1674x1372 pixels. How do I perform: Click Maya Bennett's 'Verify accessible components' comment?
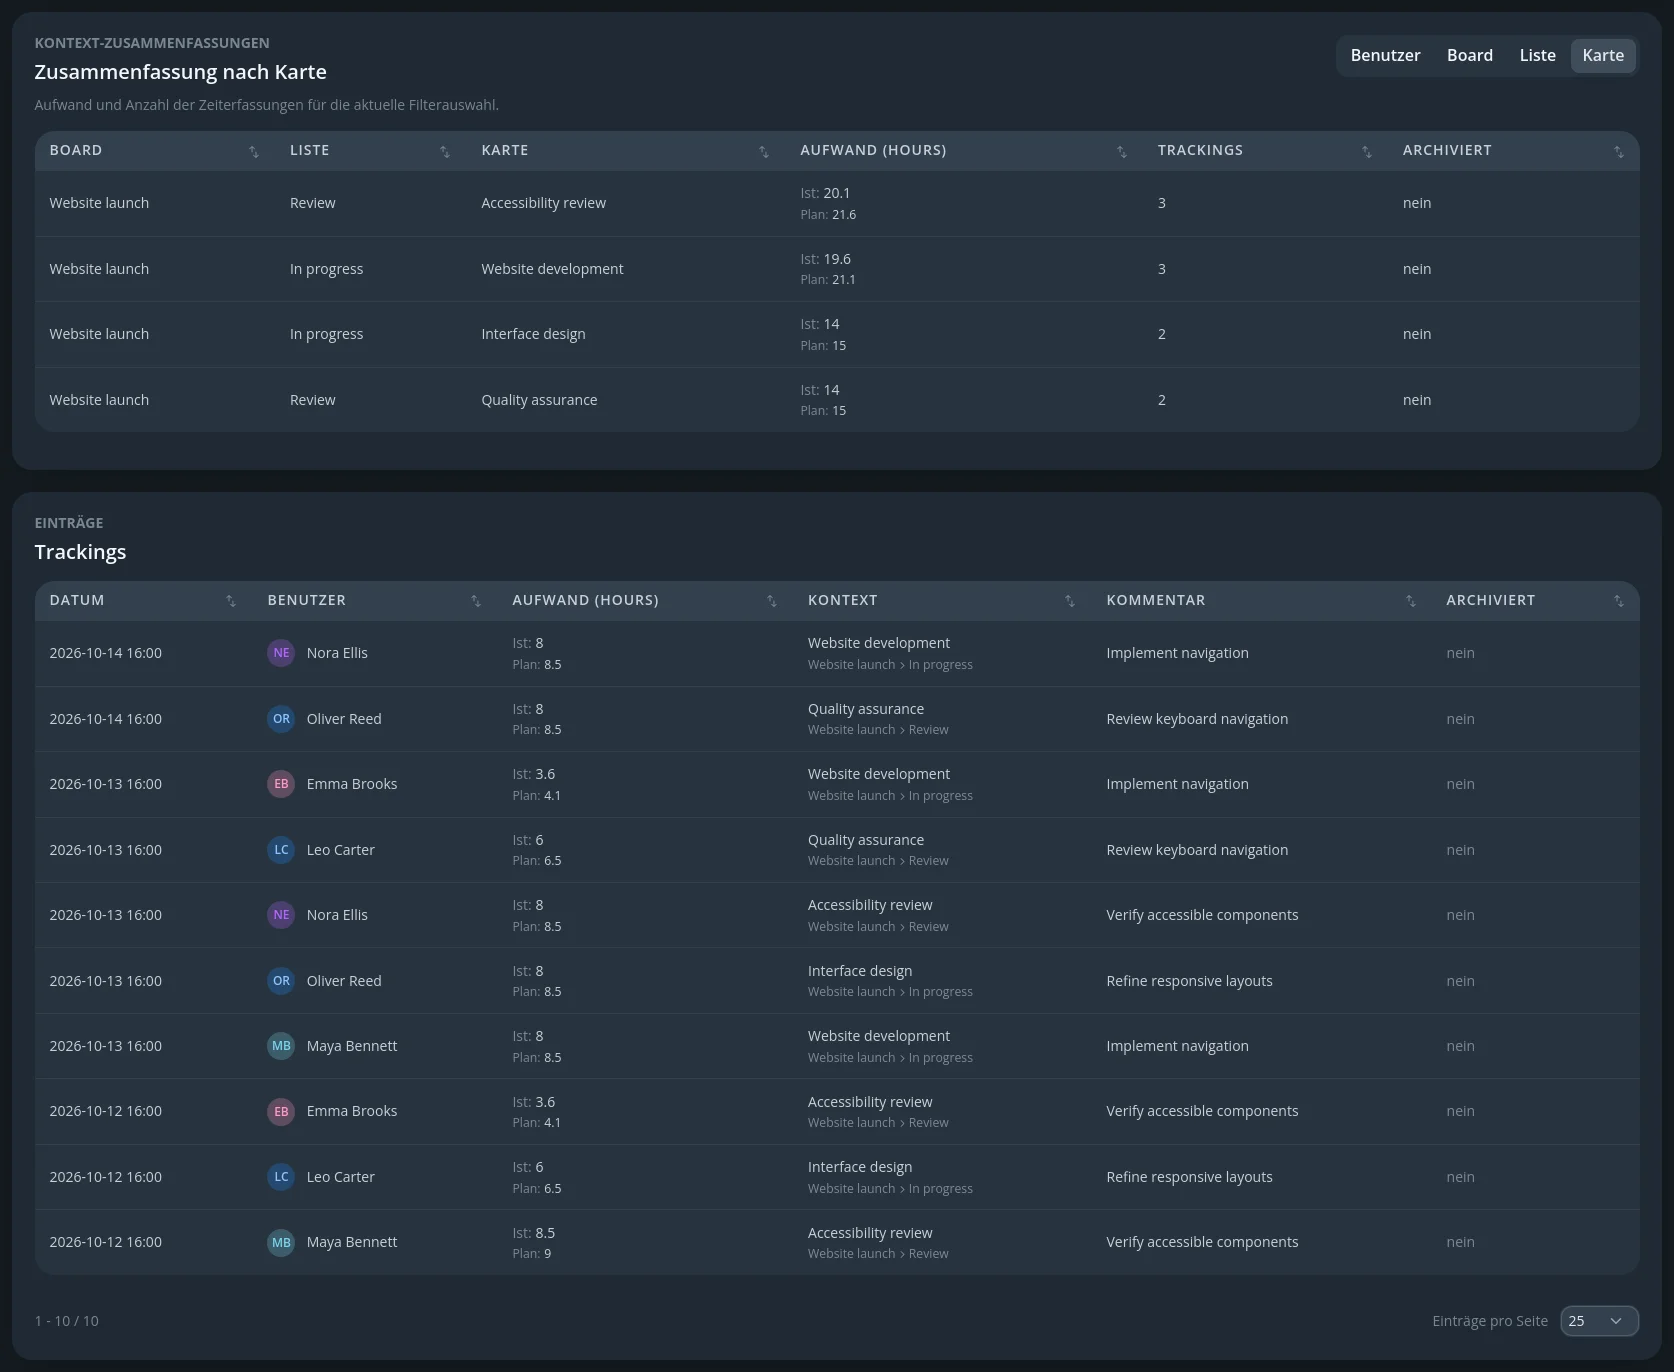pyautogui.click(x=1202, y=1242)
